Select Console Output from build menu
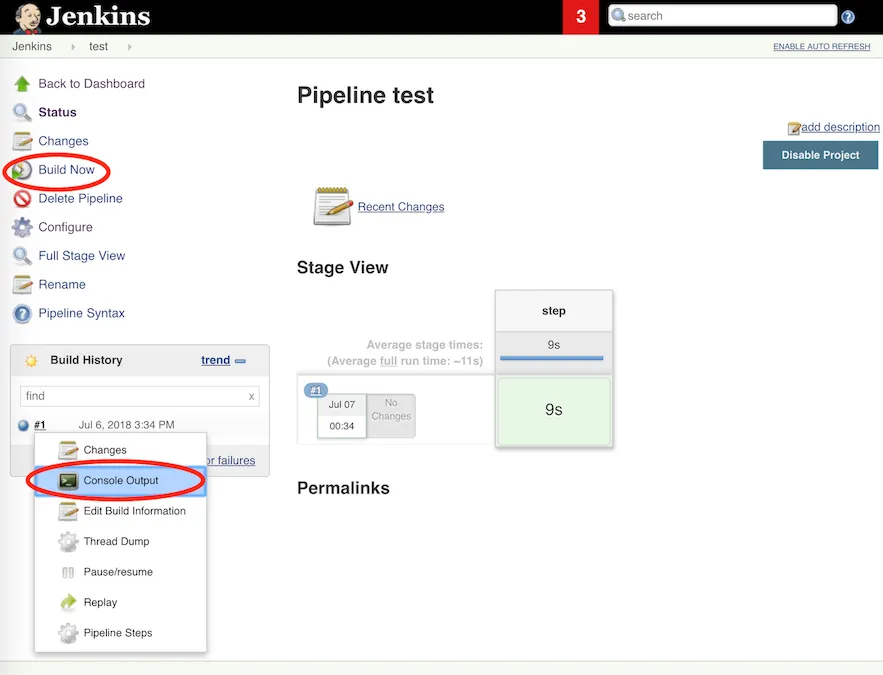The image size is (883, 675). point(121,481)
